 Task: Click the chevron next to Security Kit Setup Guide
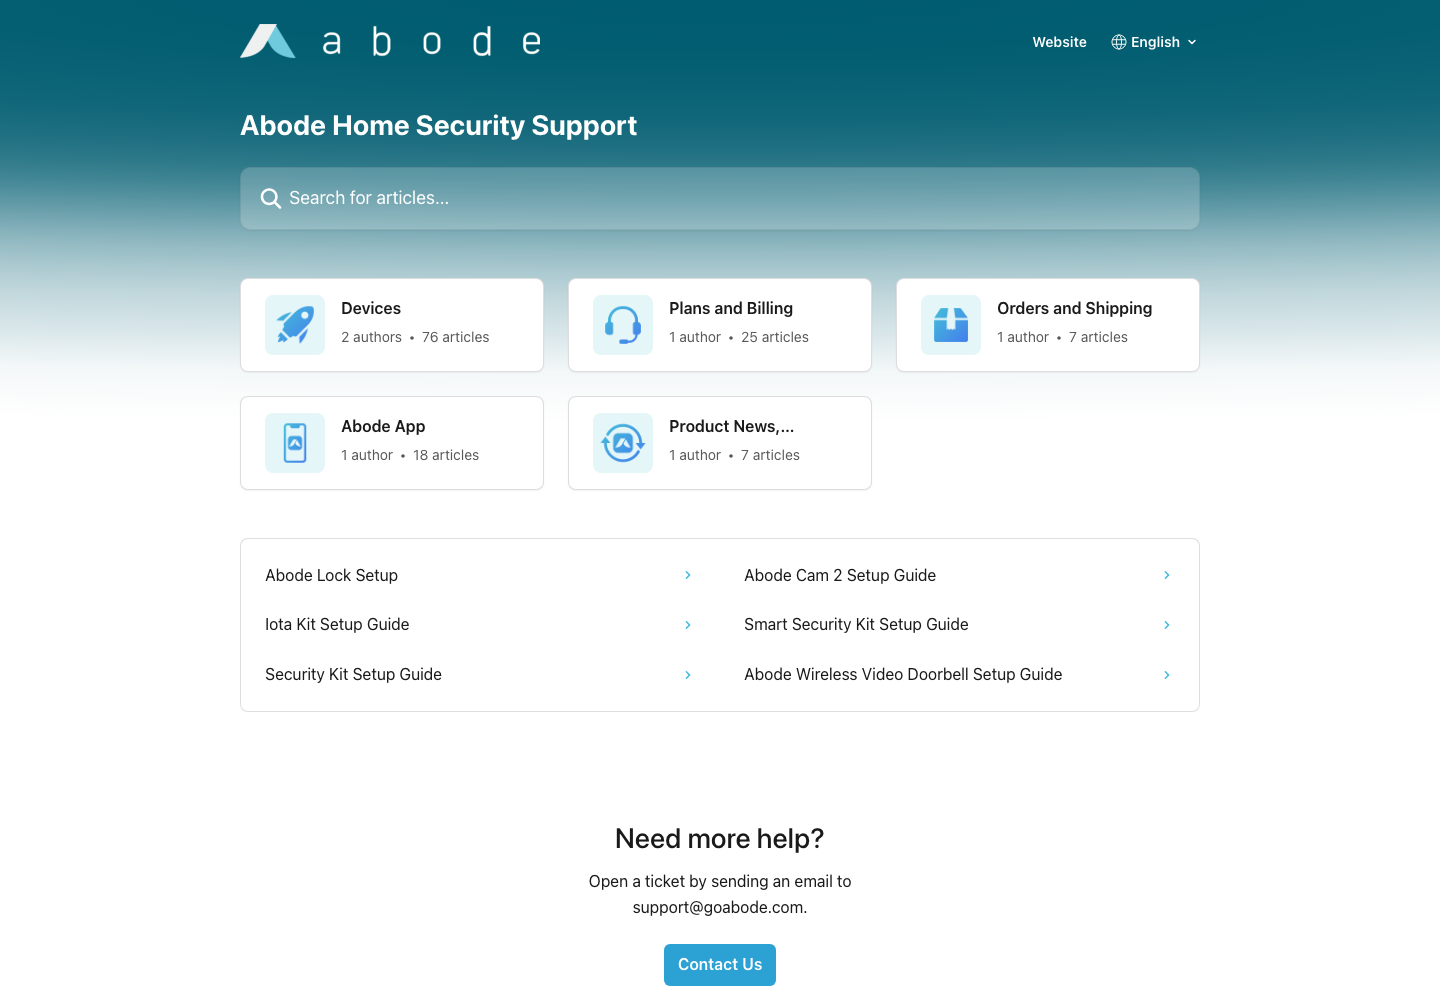click(688, 675)
